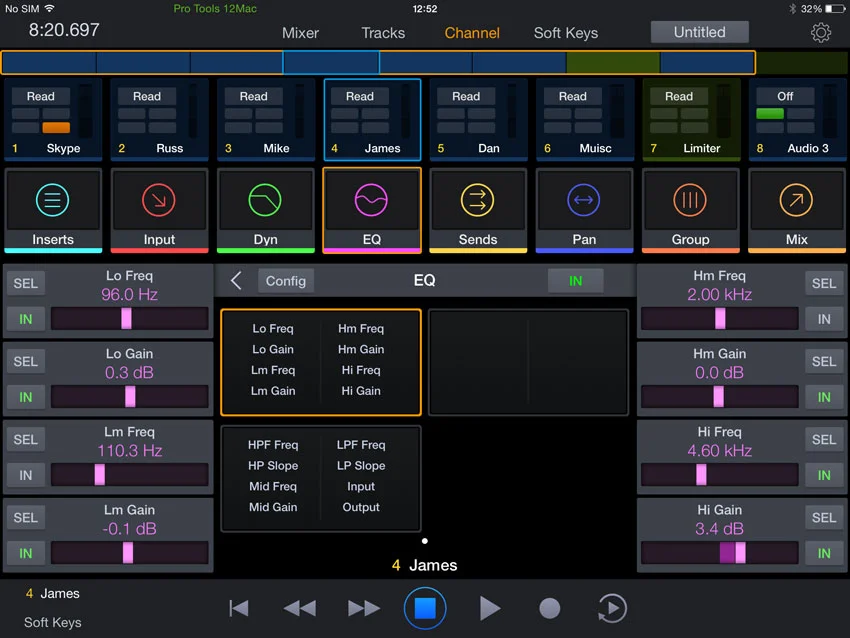Open the Inserts channel function

53,210
